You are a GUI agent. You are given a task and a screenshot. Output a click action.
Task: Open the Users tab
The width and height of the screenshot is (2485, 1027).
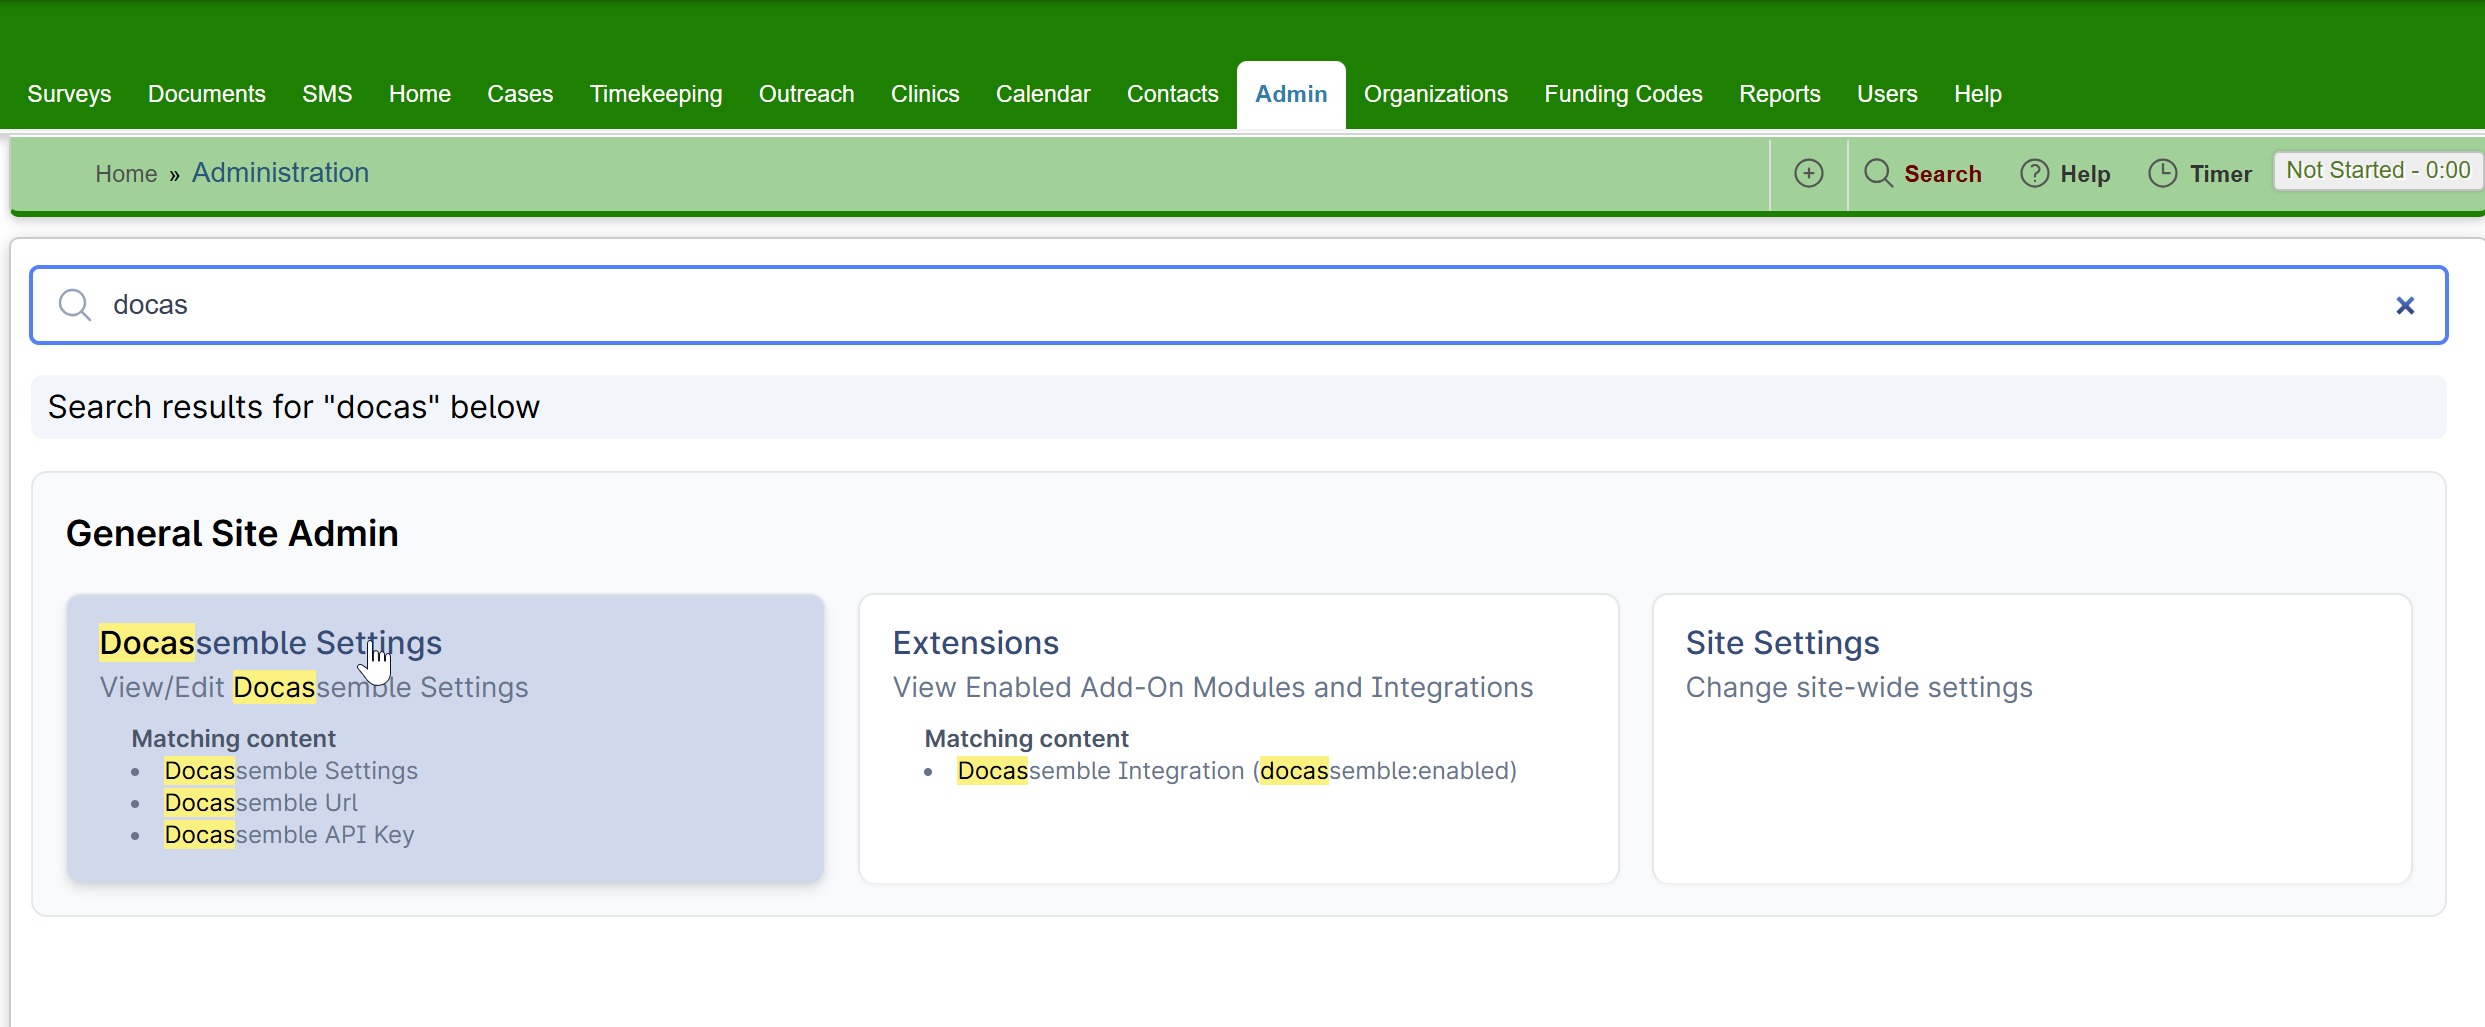tap(1887, 94)
